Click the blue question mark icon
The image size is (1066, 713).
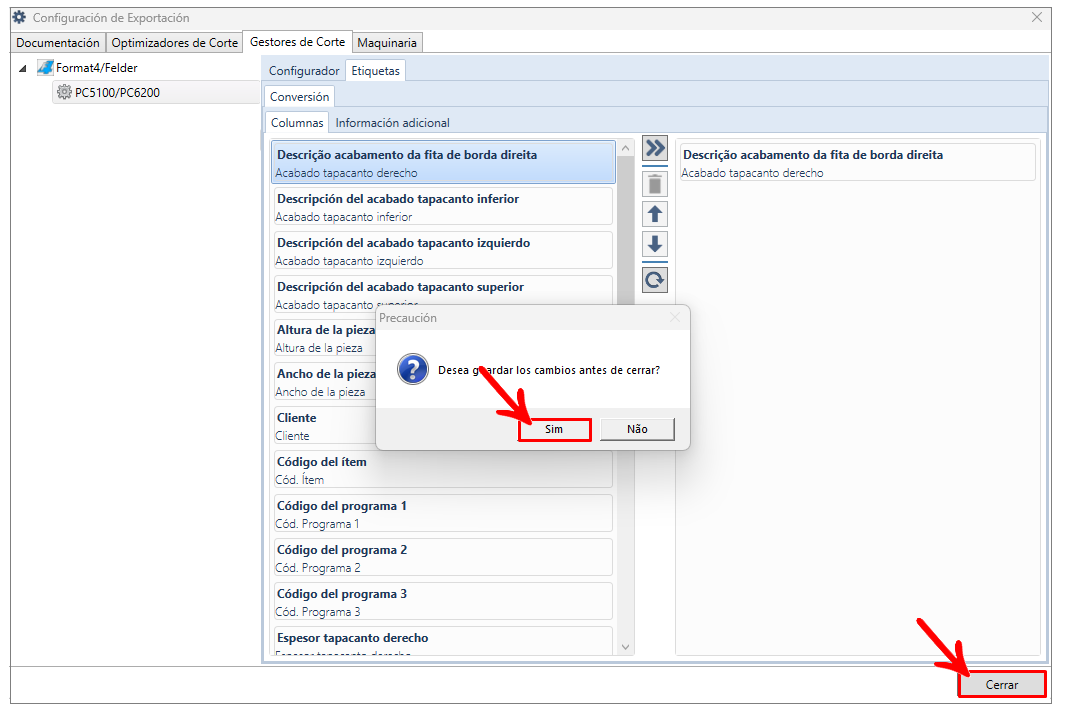pyautogui.click(x=413, y=370)
